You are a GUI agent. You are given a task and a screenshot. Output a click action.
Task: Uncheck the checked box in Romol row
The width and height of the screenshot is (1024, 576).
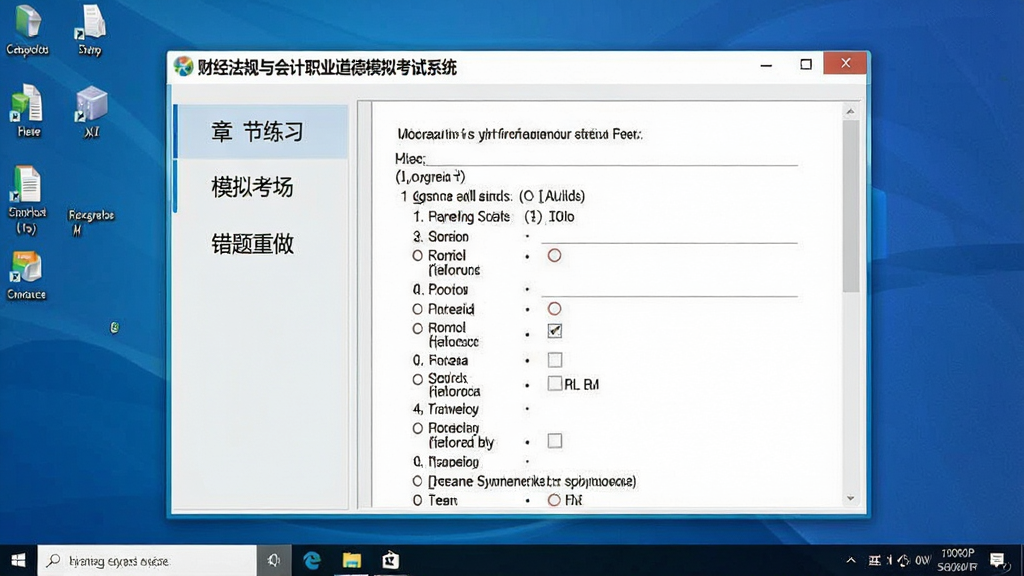point(555,331)
